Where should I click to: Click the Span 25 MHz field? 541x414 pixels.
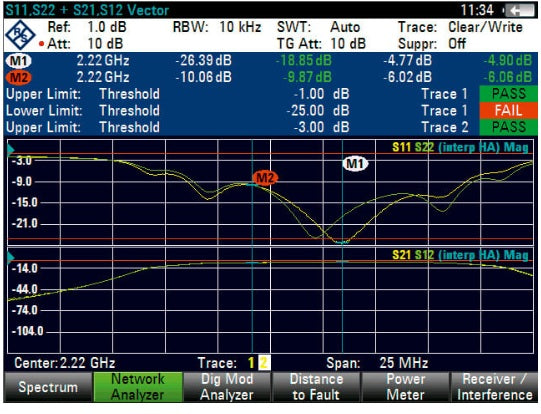point(377,363)
